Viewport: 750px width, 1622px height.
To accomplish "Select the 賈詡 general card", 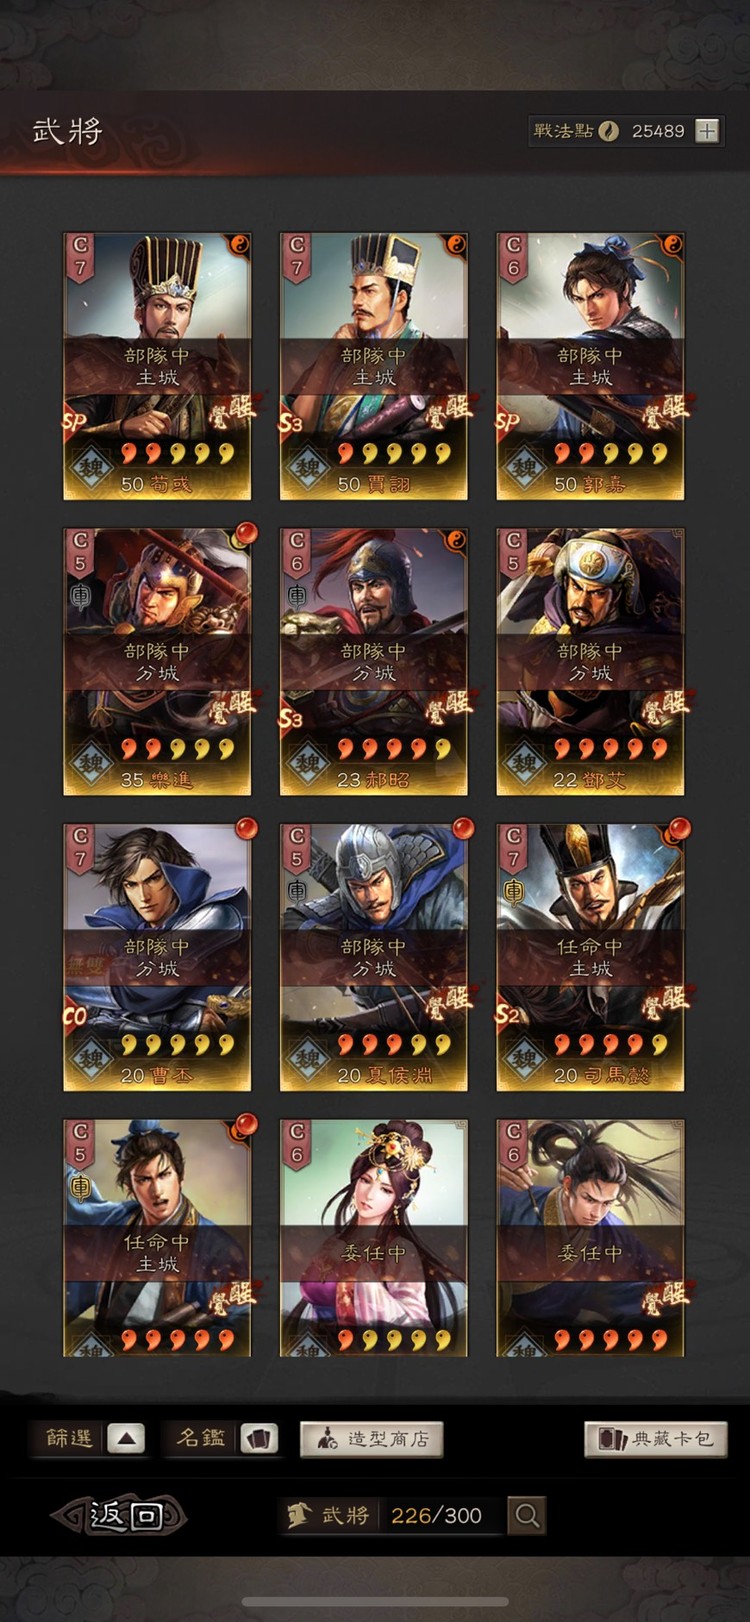I will [x=374, y=366].
